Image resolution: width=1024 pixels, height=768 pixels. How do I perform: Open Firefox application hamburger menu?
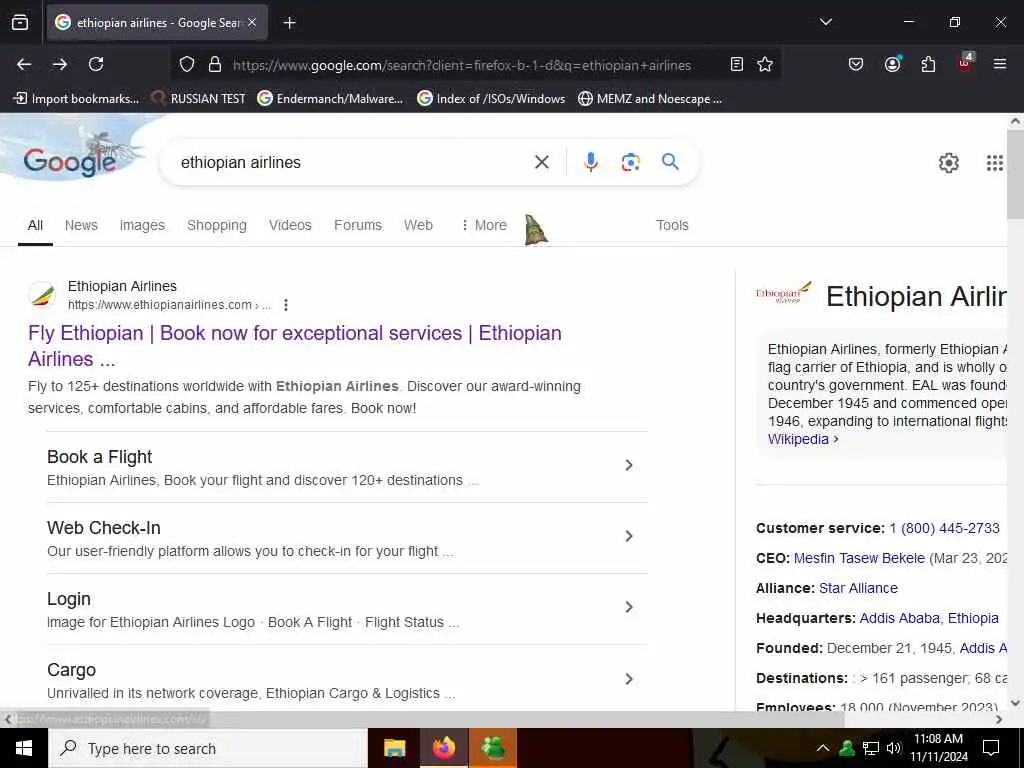pos(999,64)
